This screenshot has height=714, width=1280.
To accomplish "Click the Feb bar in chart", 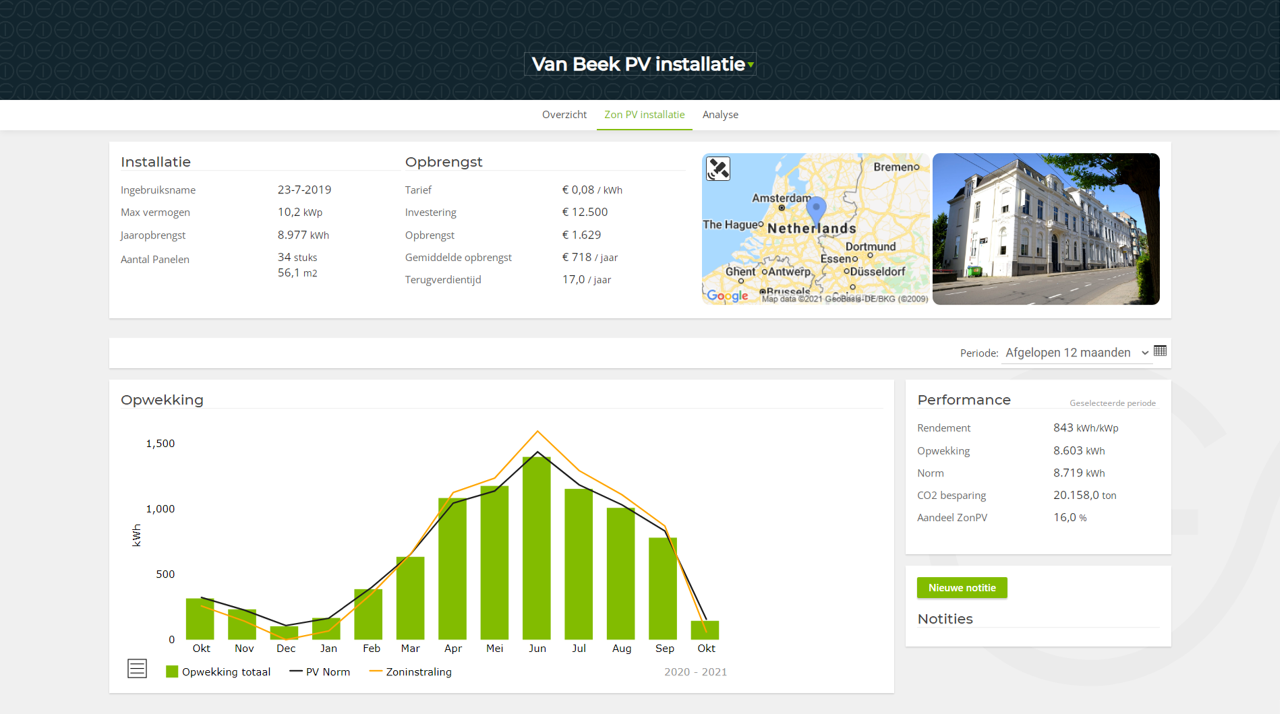I will [x=368, y=614].
